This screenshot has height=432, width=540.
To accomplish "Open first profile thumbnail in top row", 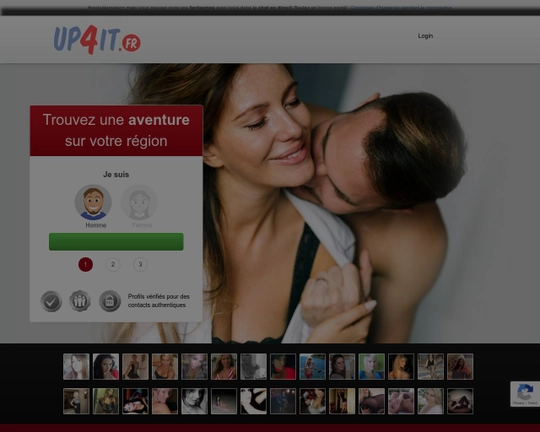I will click(x=76, y=367).
